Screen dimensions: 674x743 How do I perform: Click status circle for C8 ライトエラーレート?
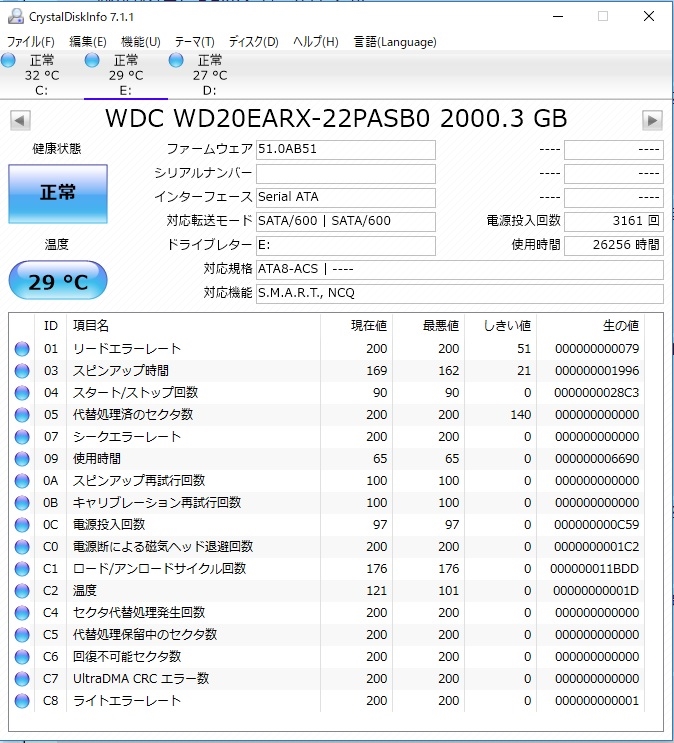coord(22,701)
